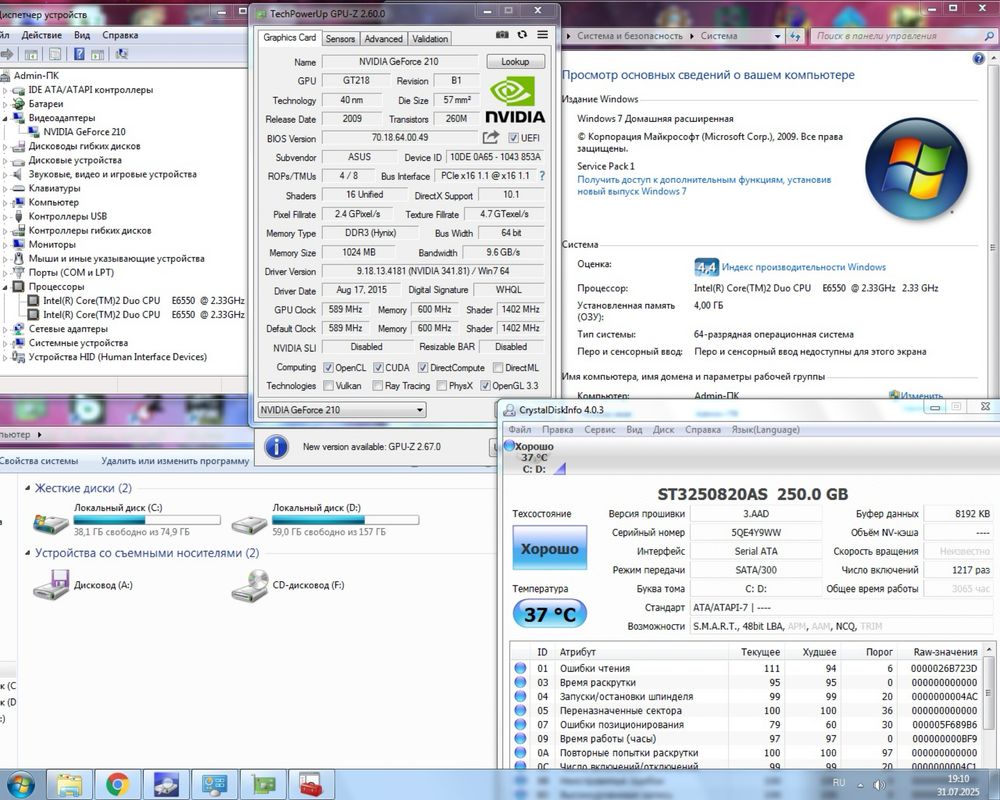
Task: Click the blue info icon for new GPU-Z version
Action: (276, 447)
